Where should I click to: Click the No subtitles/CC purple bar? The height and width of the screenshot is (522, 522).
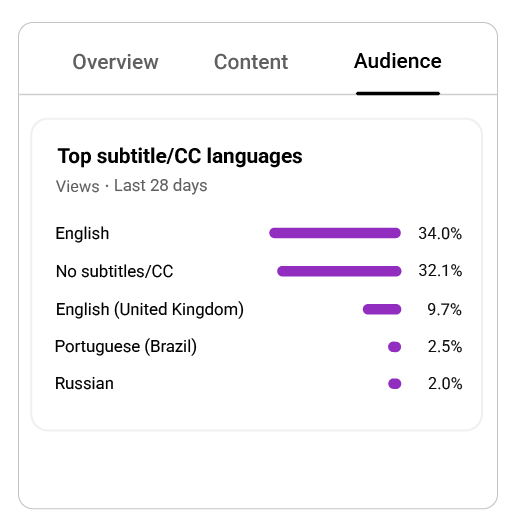tap(339, 271)
